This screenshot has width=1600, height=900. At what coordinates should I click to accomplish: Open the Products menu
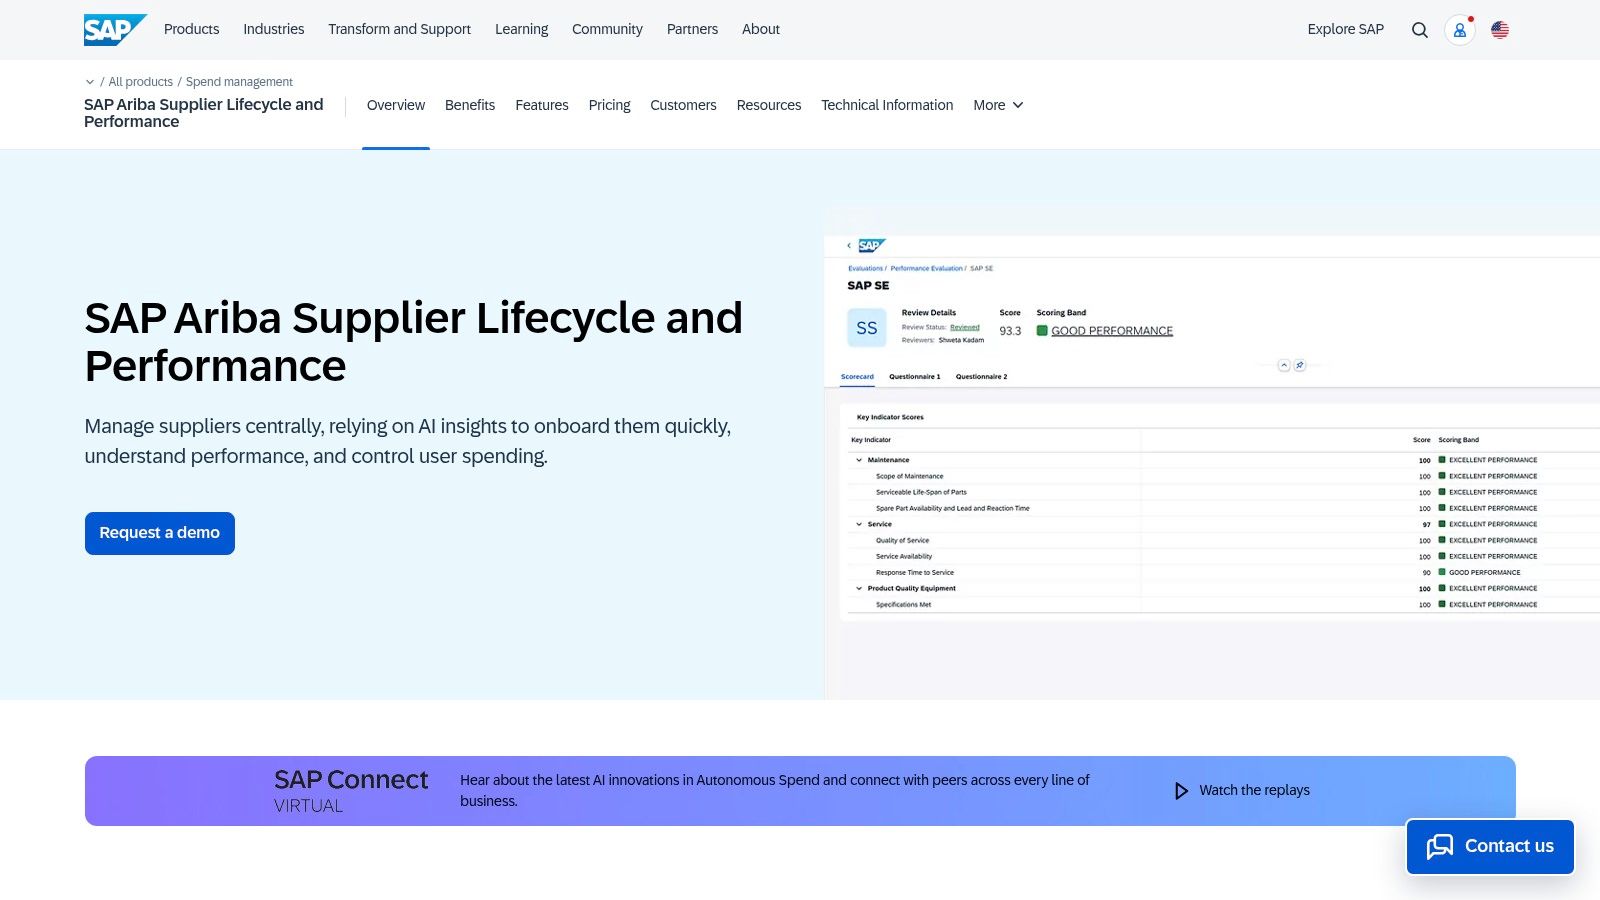pos(191,29)
